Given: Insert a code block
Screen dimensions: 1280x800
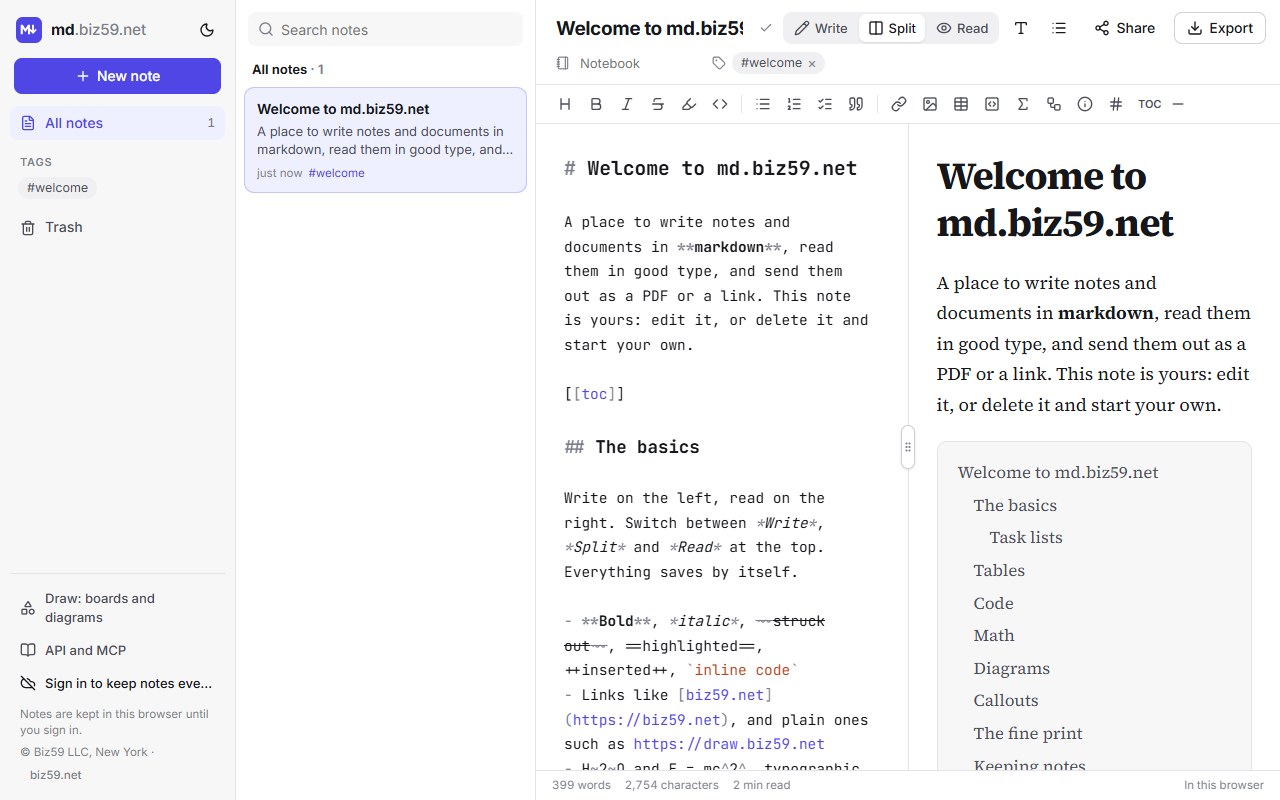Looking at the screenshot, I should 992,104.
